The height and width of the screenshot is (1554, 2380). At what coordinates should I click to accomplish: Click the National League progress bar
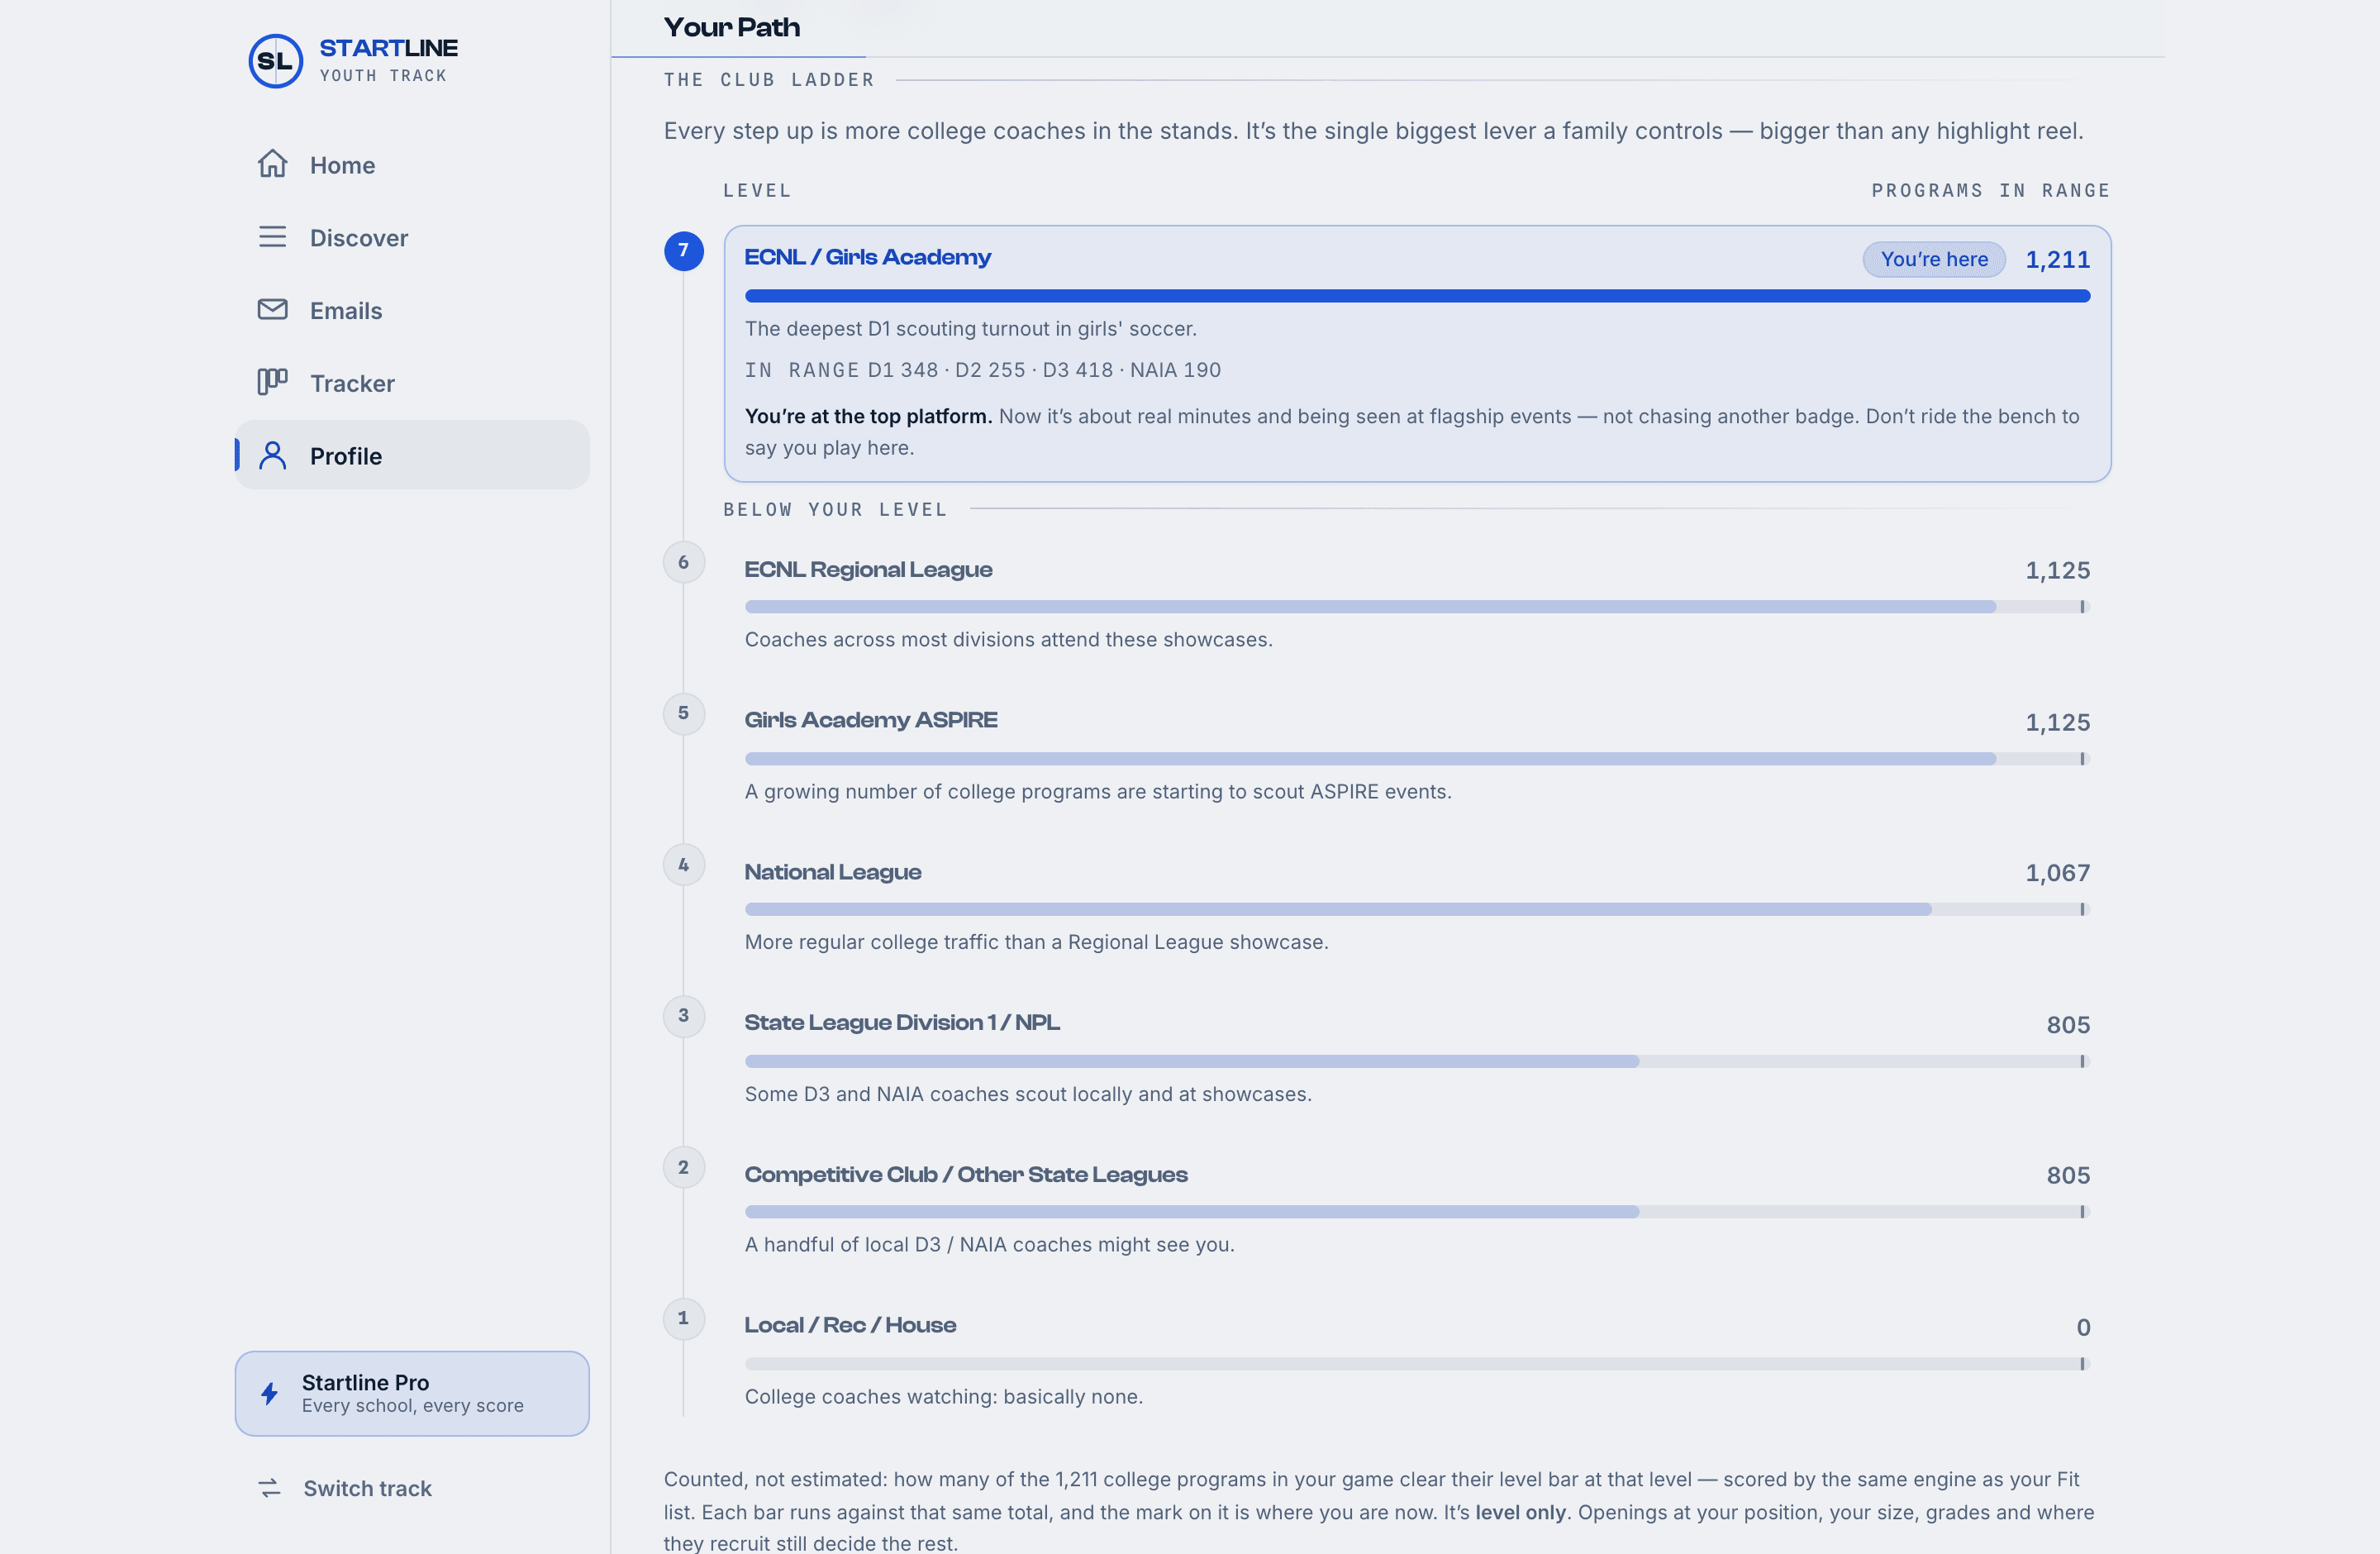[x=1417, y=909]
